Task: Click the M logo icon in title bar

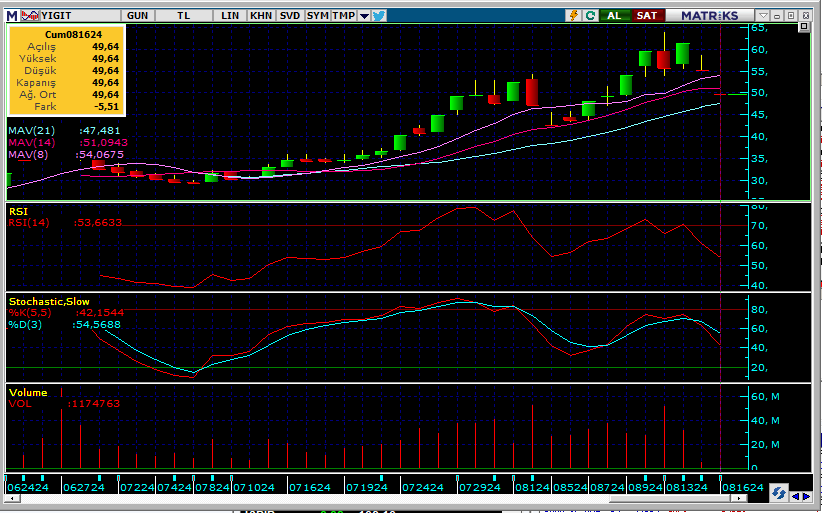Action: [x=11, y=16]
